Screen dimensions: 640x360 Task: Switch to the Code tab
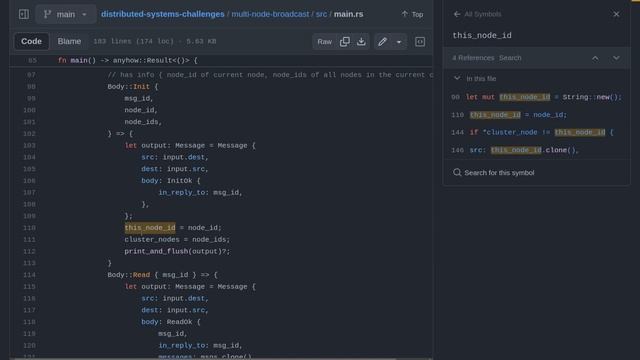click(31, 41)
